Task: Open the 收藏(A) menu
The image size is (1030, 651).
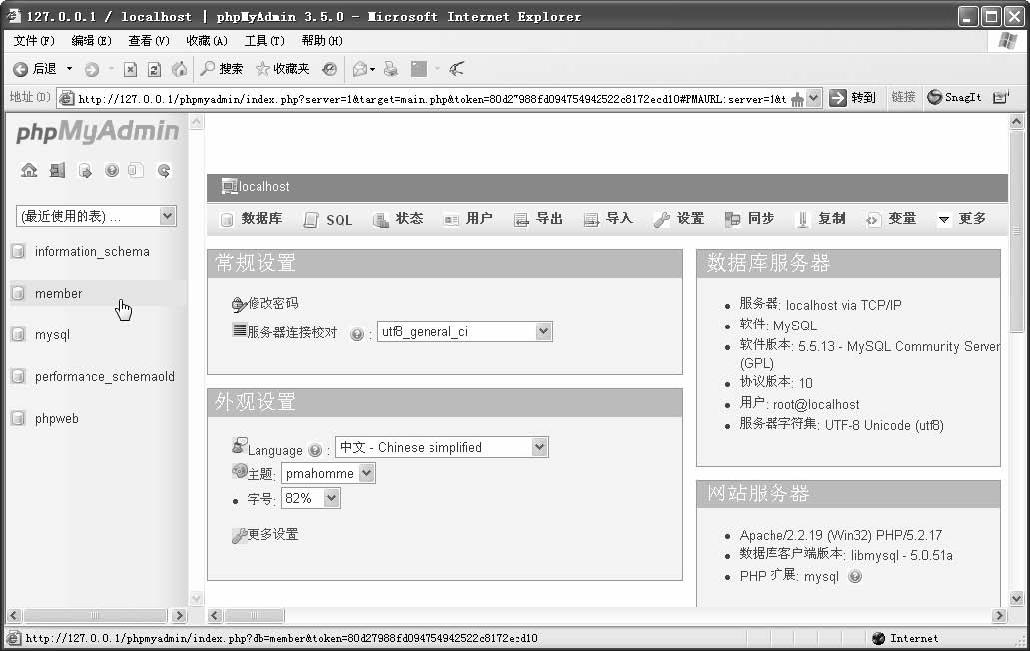Action: click(207, 41)
